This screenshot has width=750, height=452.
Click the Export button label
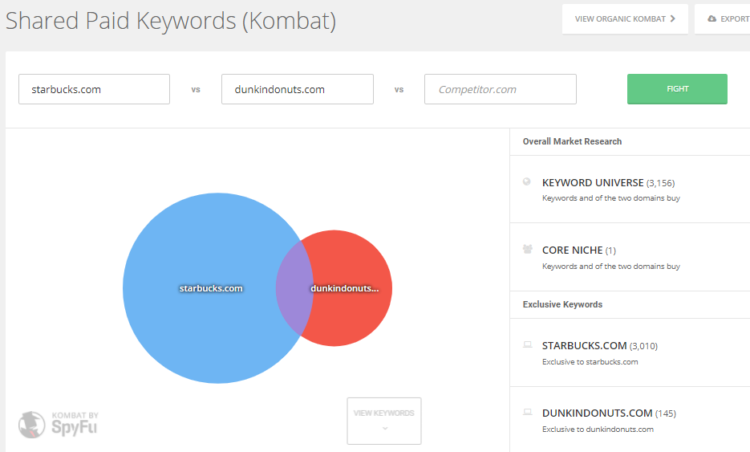tap(734, 18)
